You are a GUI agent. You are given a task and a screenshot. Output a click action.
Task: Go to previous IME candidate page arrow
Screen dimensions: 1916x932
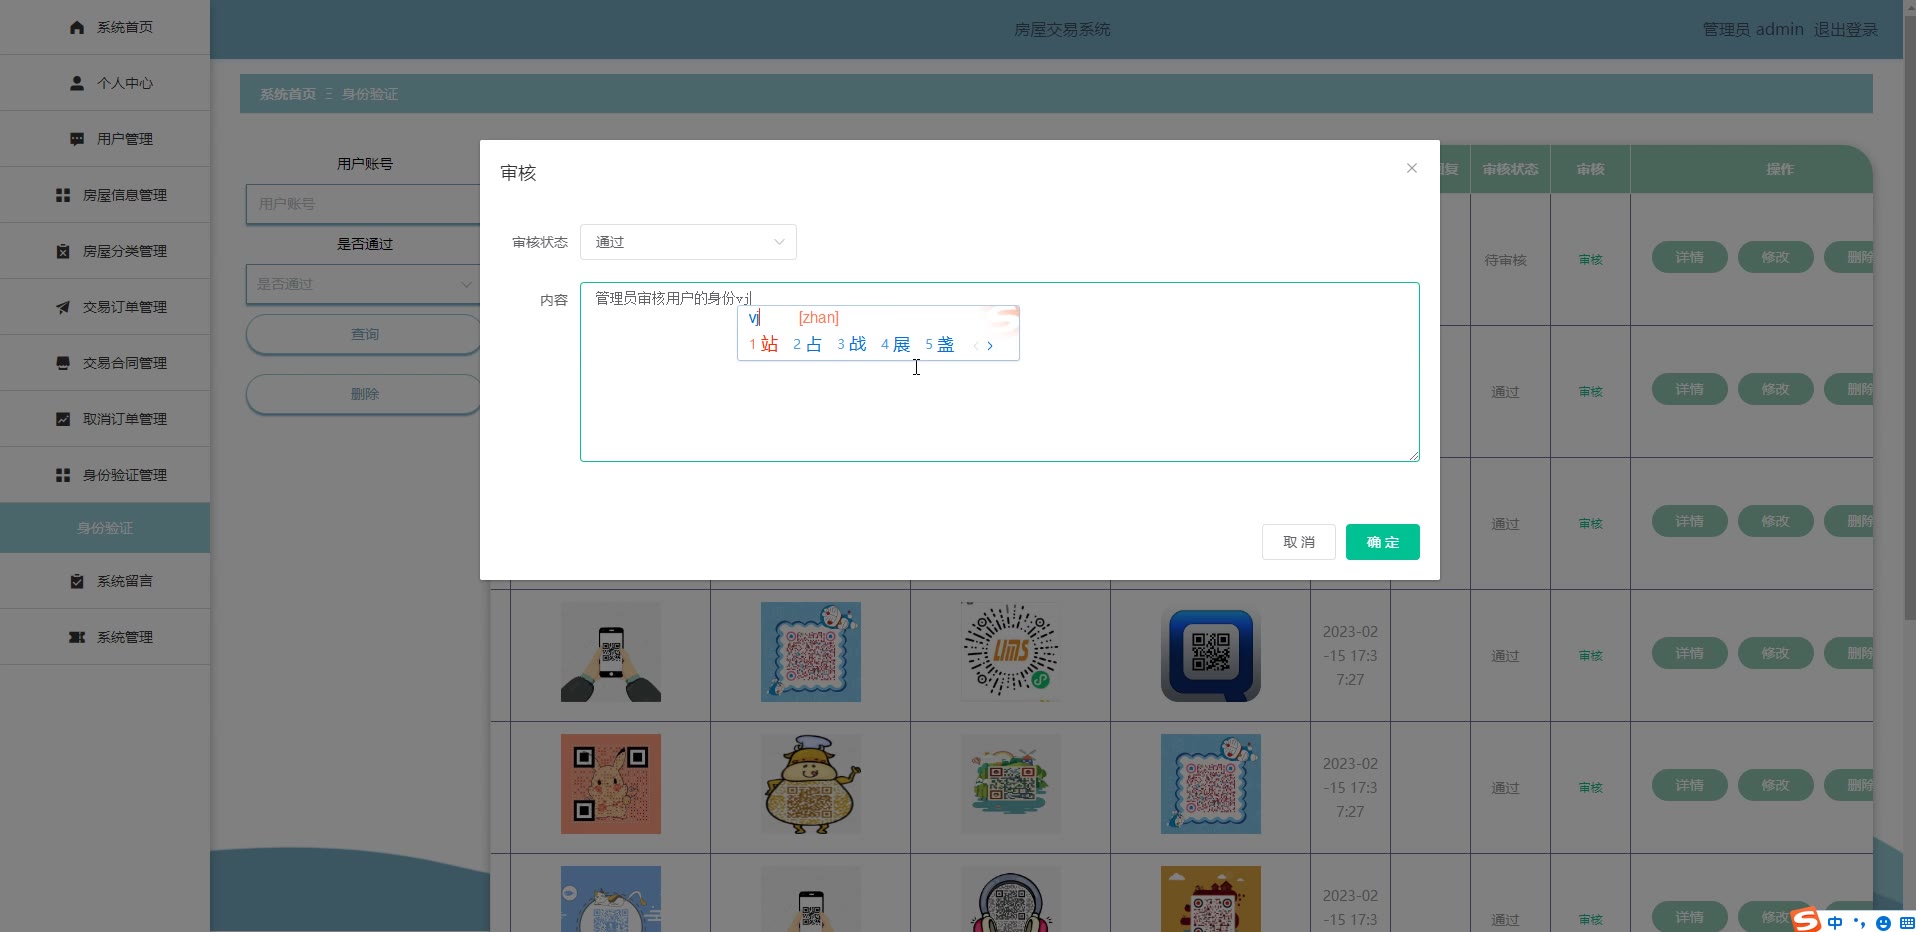click(975, 346)
